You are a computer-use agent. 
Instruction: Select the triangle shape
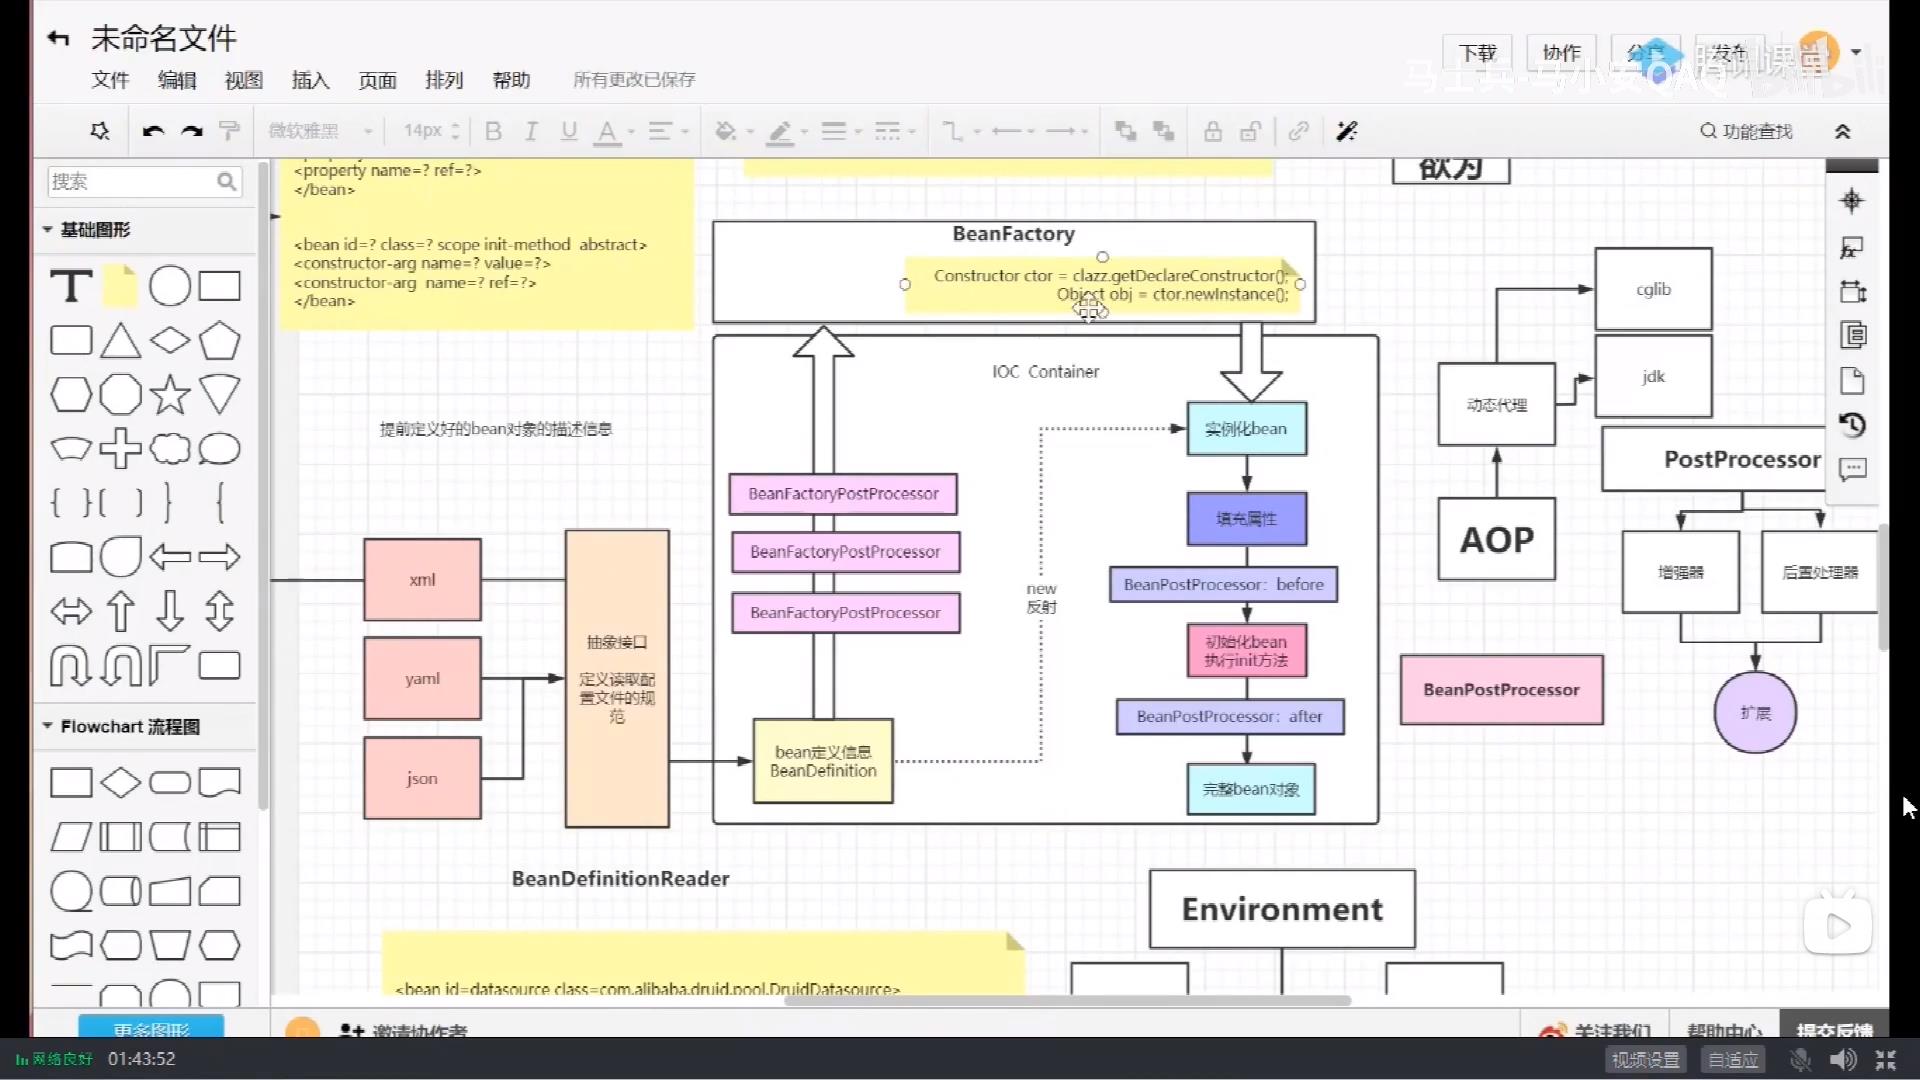point(120,340)
